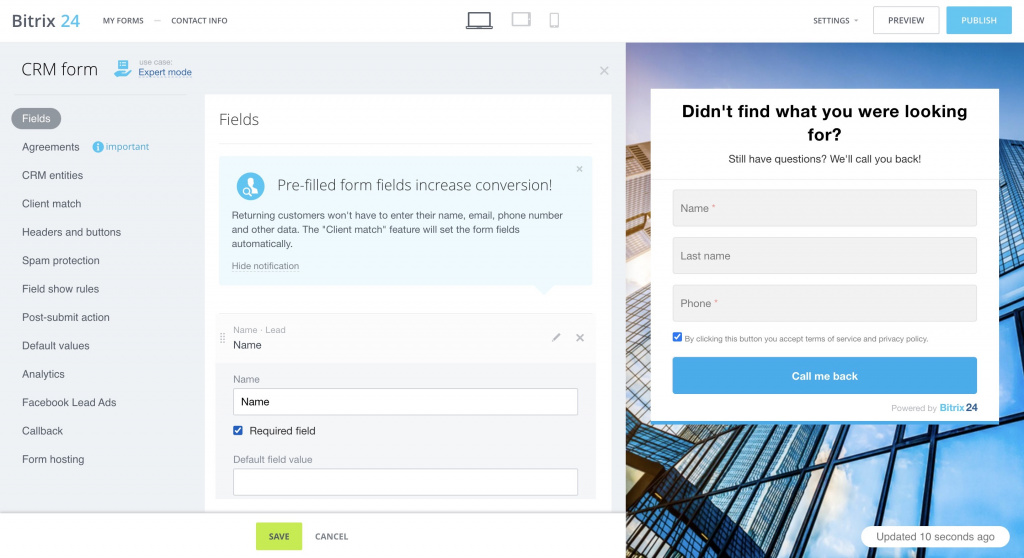Image resolution: width=1024 pixels, height=558 pixels.
Task: Uncheck the Required field checkbox
Action: click(x=238, y=431)
